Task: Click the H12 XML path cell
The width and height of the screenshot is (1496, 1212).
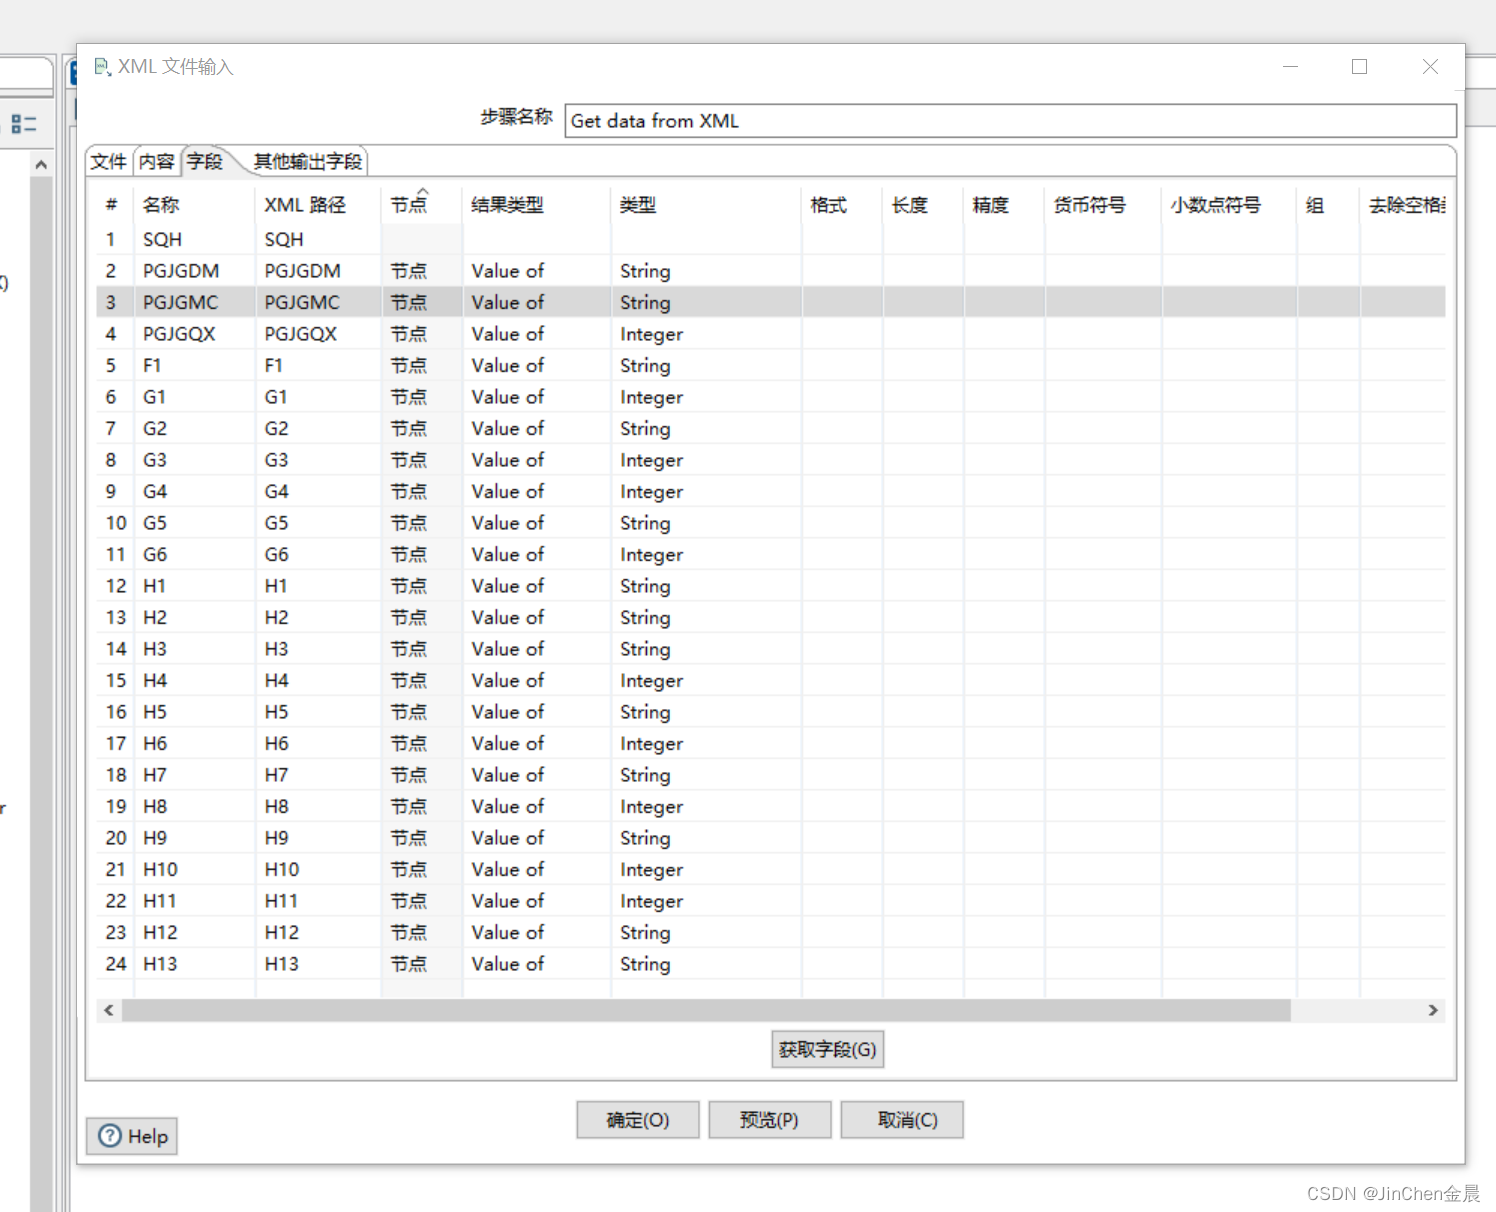Action: click(x=318, y=932)
